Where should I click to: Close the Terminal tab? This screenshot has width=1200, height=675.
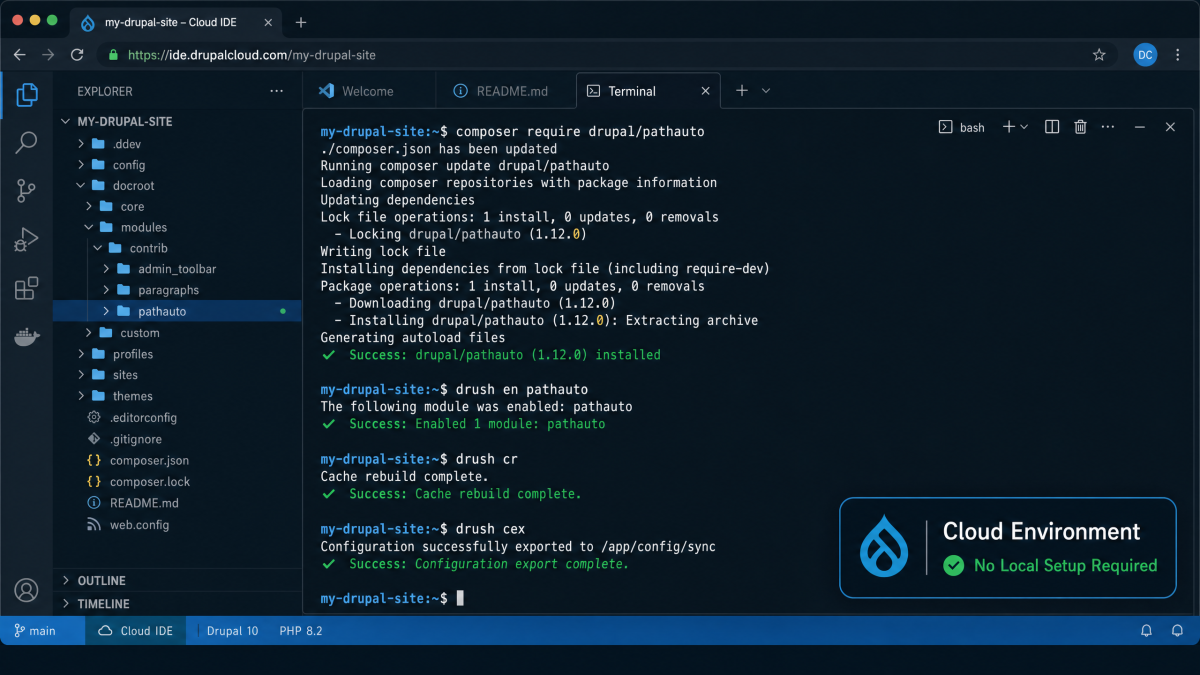(705, 91)
